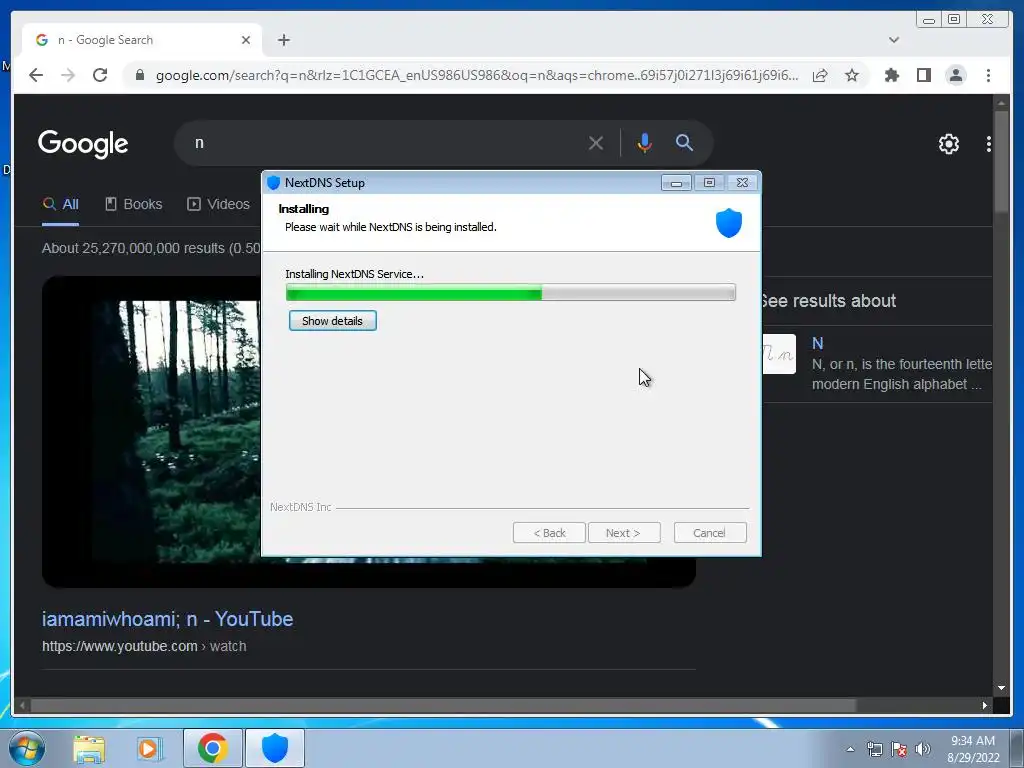The image size is (1024, 768).
Task: Click the horizontal scrollbar right arrow
Action: coord(985,705)
